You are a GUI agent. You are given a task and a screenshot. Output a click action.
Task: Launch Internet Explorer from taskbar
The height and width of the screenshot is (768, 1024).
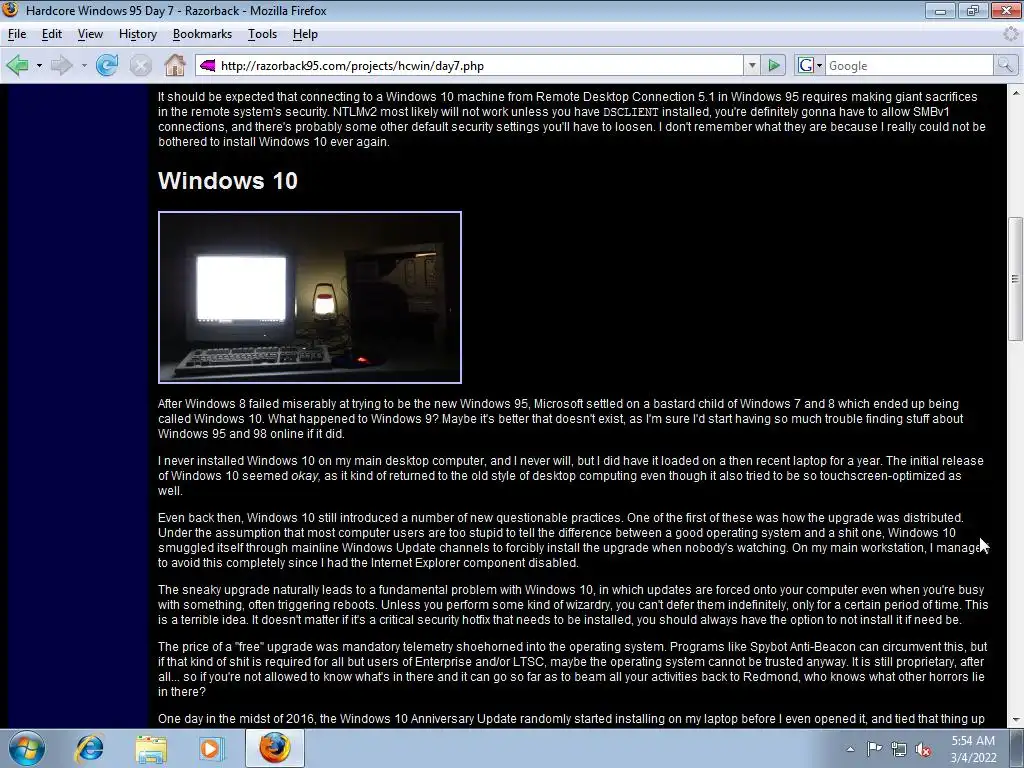pyautogui.click(x=89, y=748)
